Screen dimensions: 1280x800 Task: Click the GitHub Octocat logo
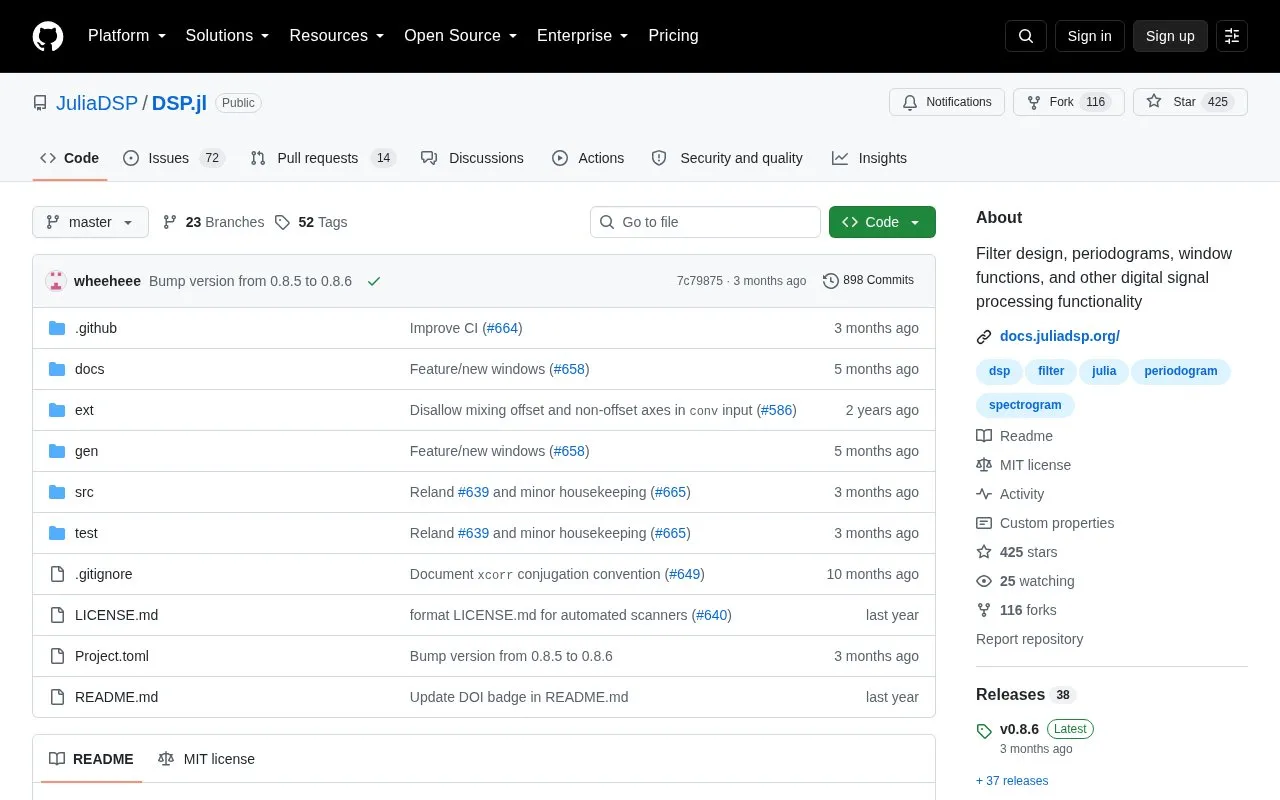coord(48,36)
